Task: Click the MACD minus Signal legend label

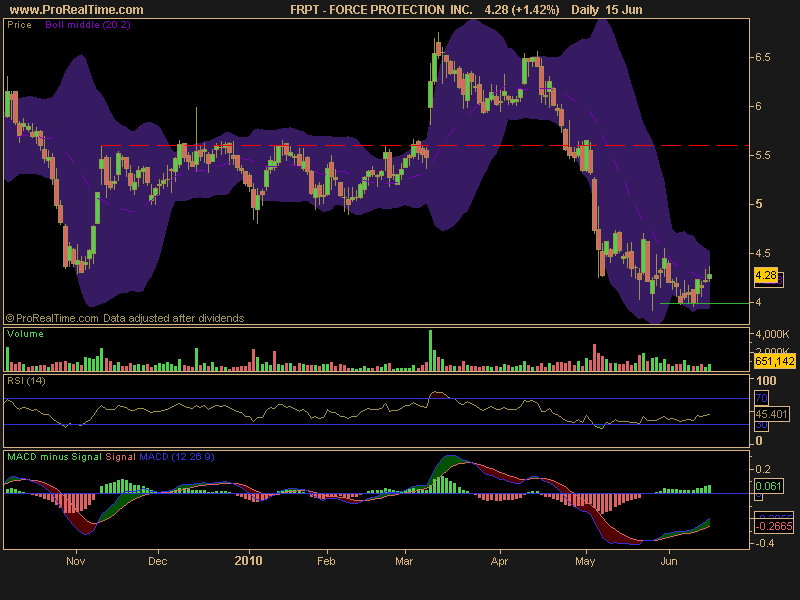Action: 54,457
